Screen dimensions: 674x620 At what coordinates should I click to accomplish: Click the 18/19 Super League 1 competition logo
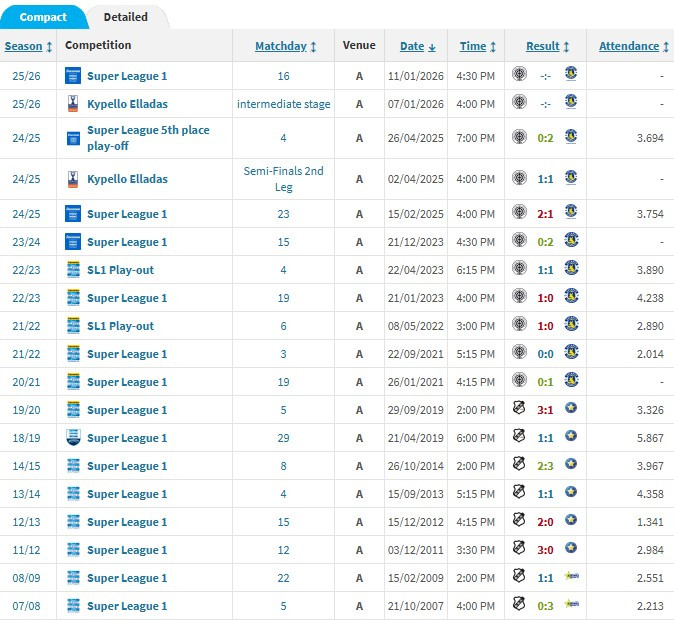[x=72, y=438]
